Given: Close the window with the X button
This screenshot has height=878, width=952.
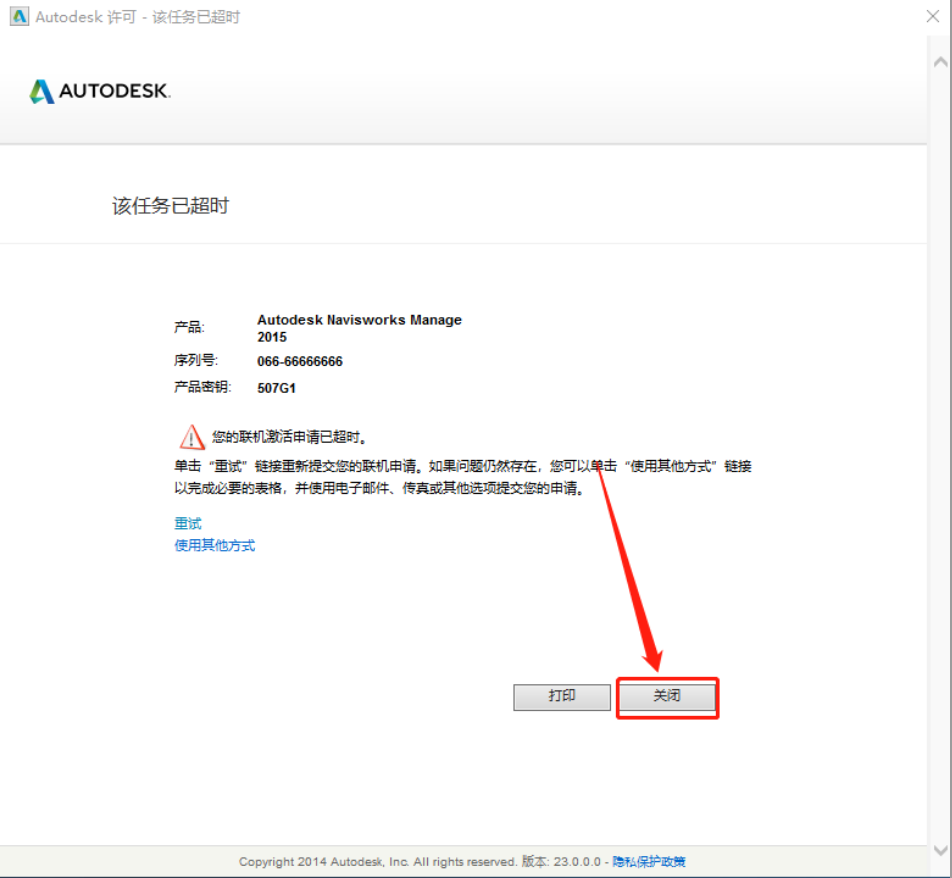Looking at the screenshot, I should [931, 17].
